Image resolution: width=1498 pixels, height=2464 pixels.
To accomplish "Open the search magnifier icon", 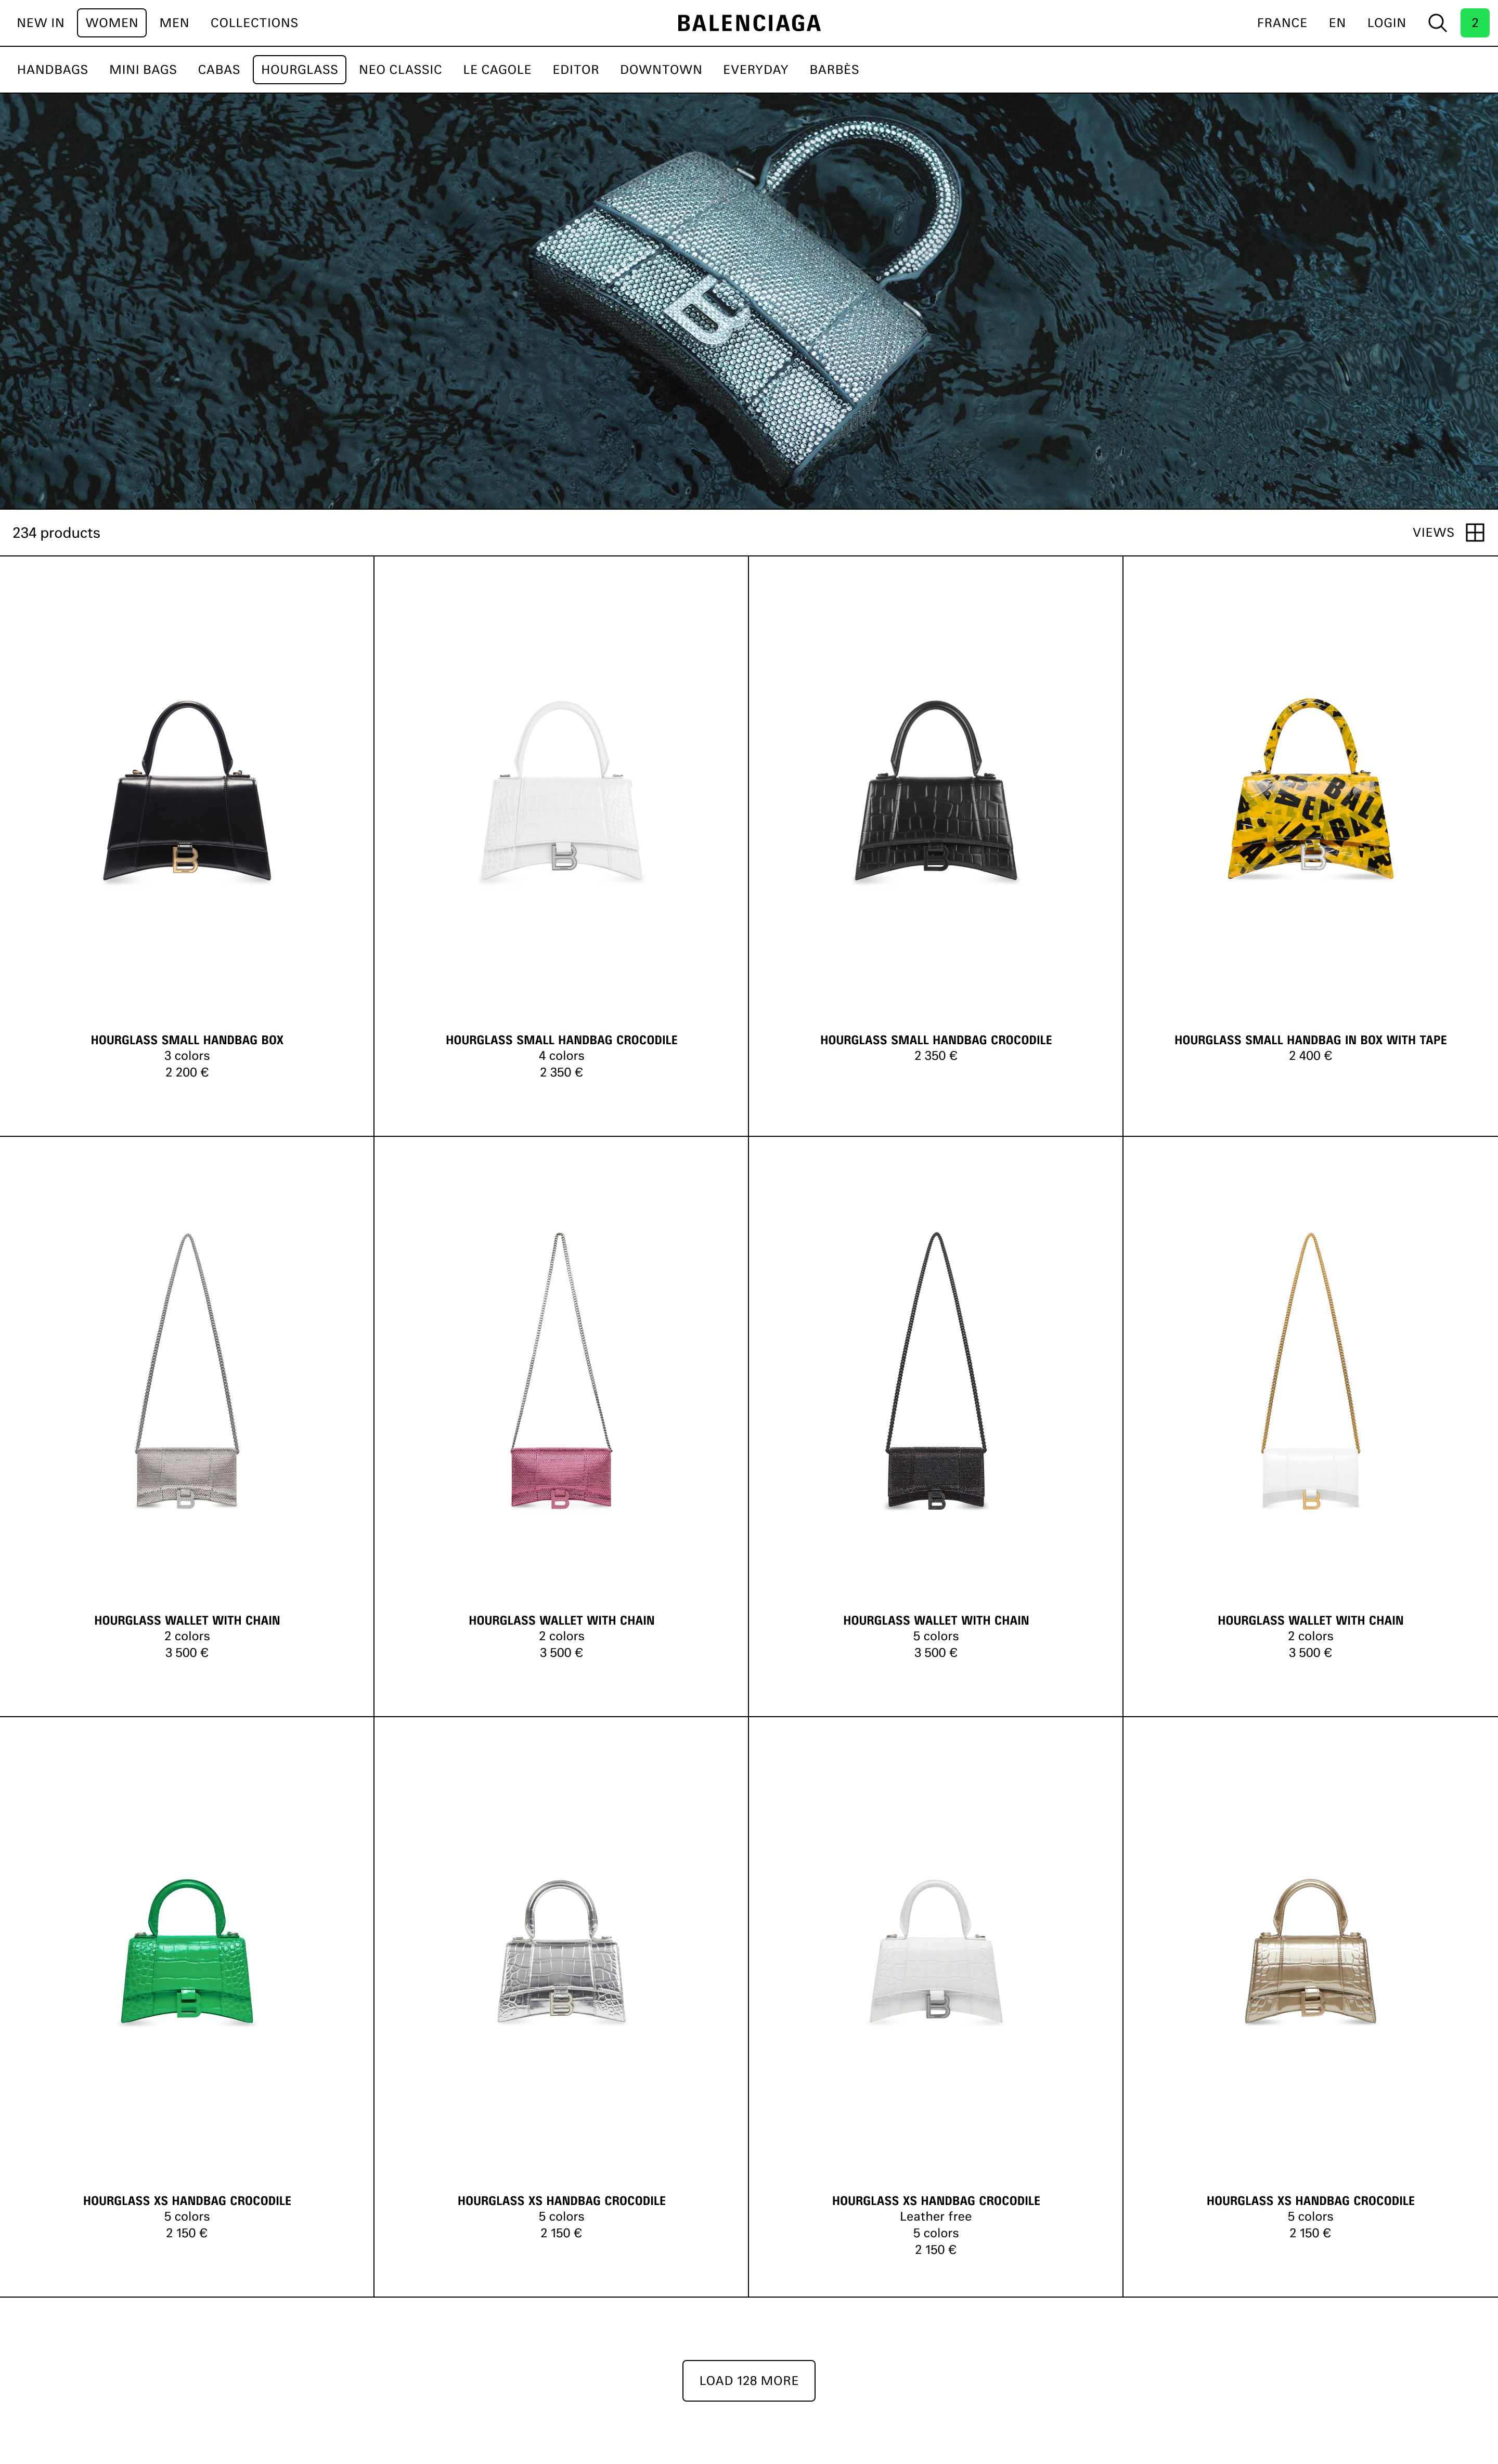I will pyautogui.click(x=1437, y=23).
